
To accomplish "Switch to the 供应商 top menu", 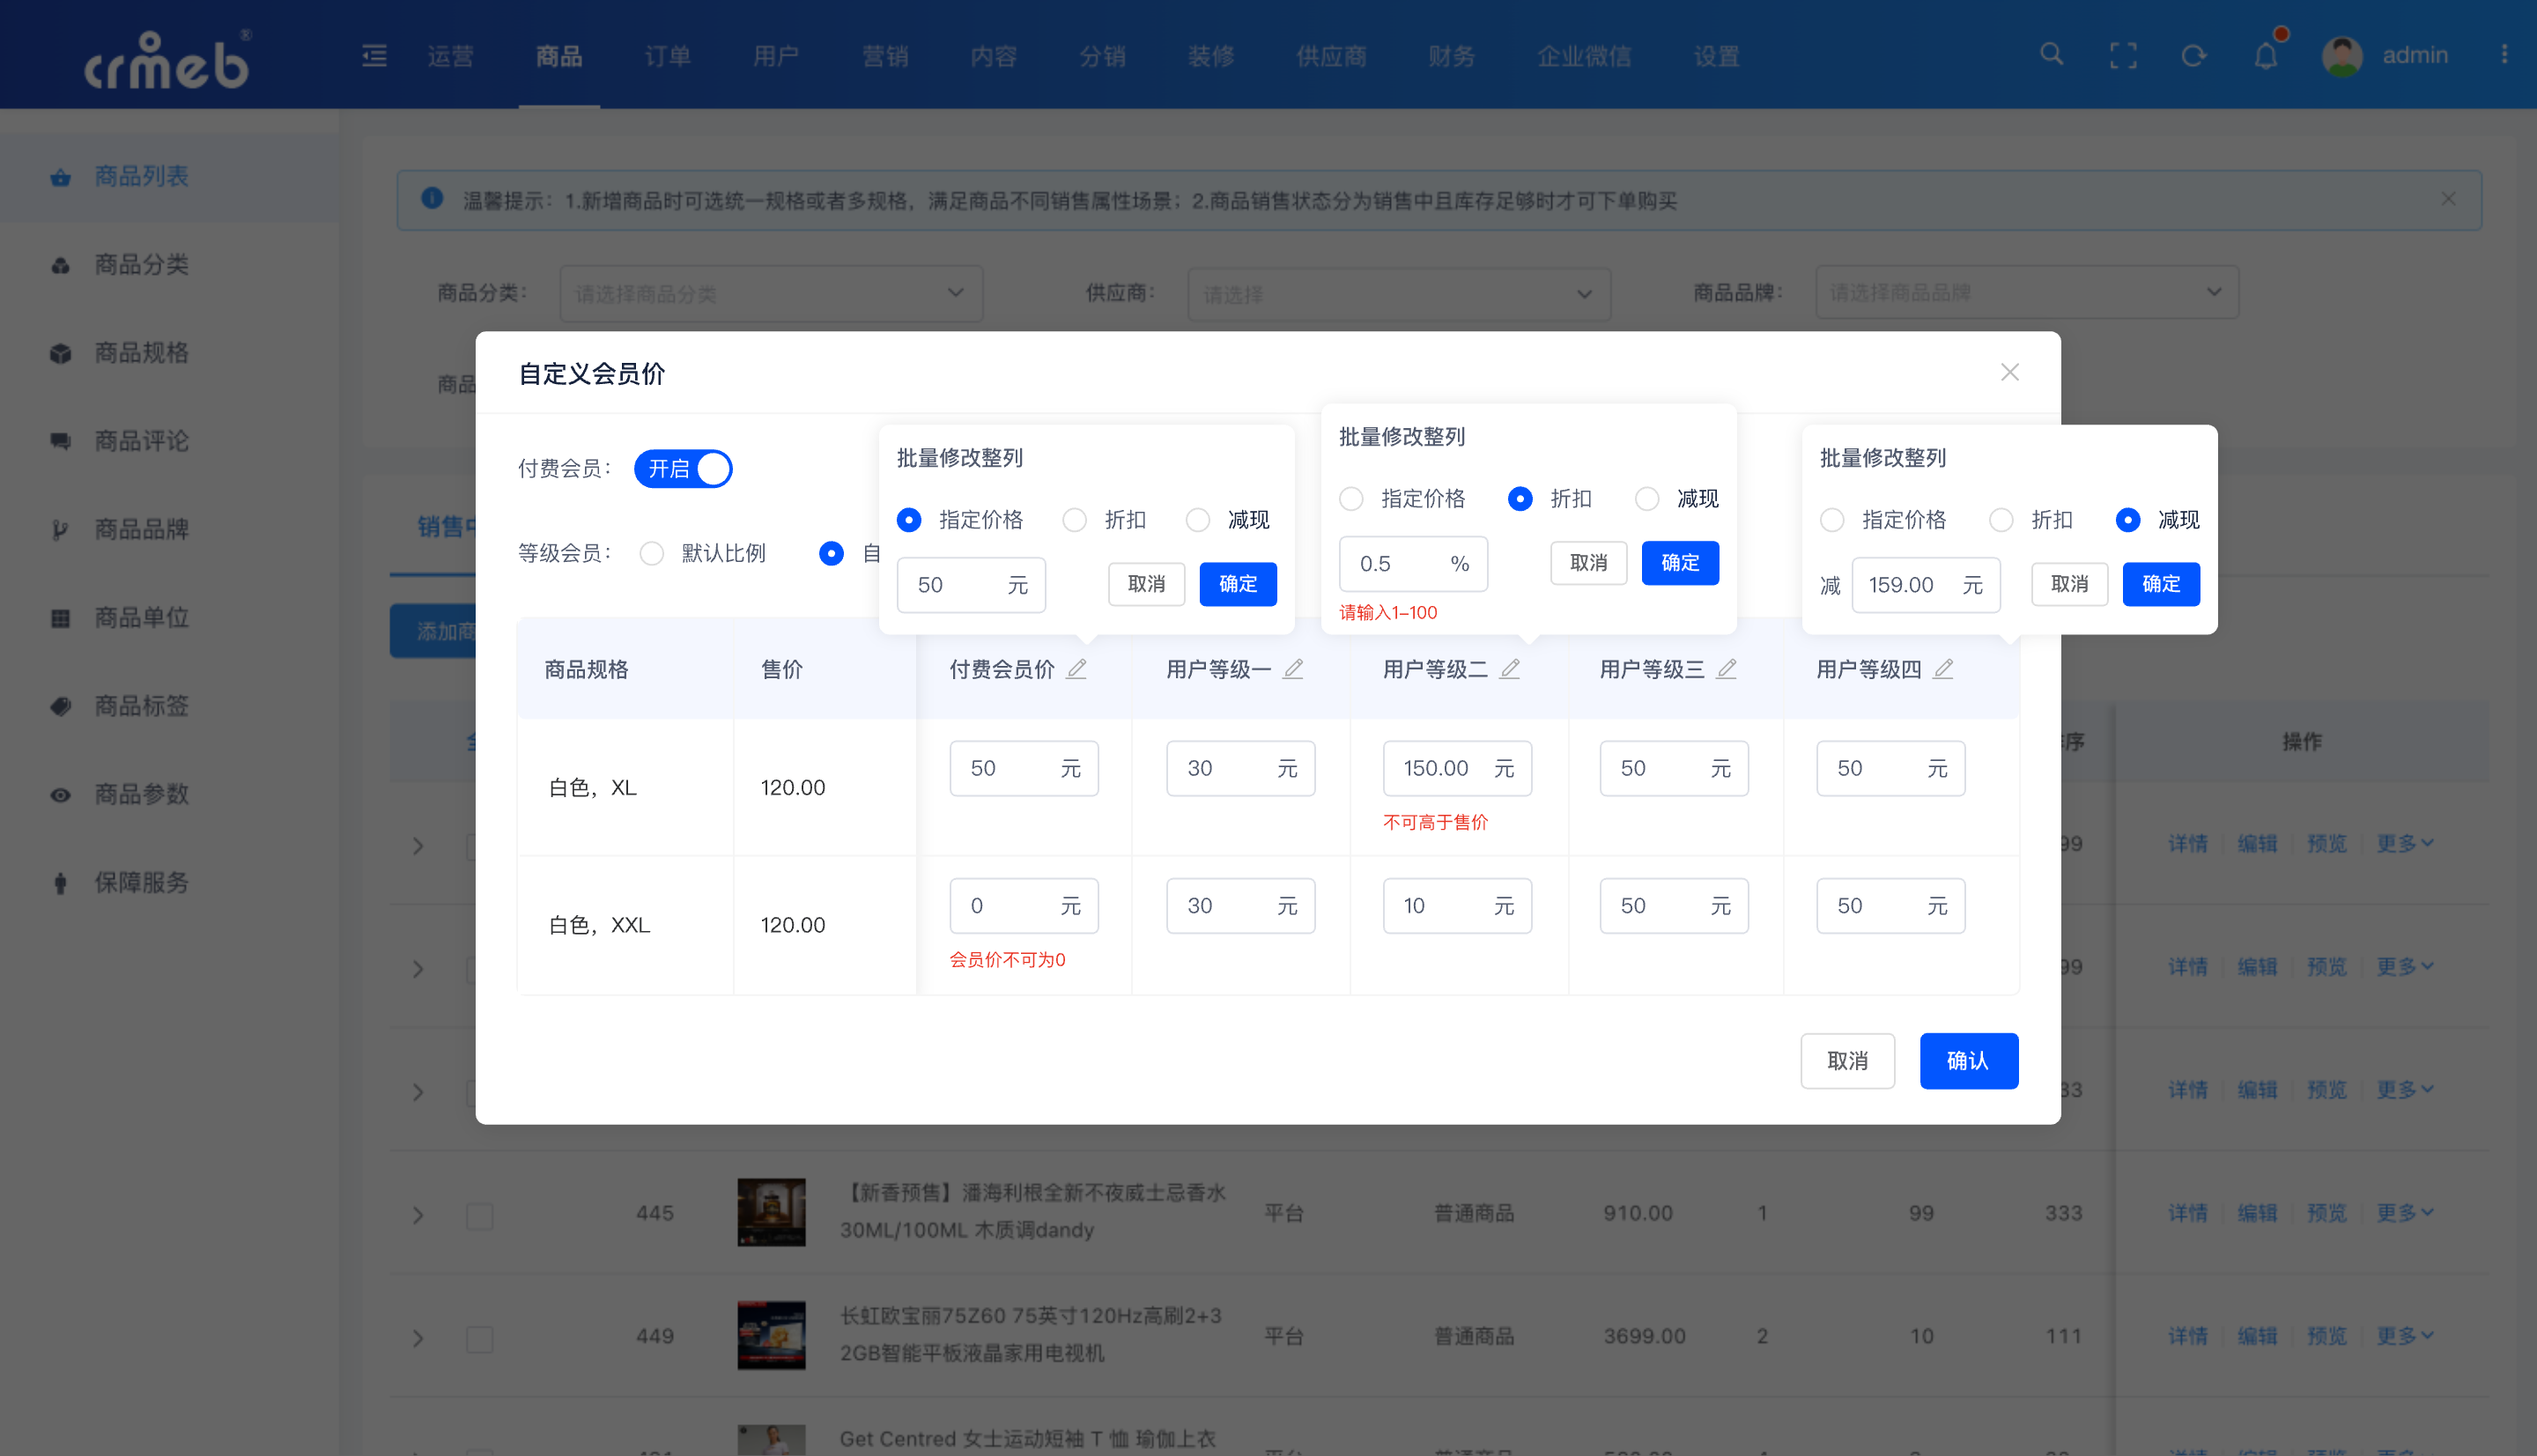I will (1332, 56).
